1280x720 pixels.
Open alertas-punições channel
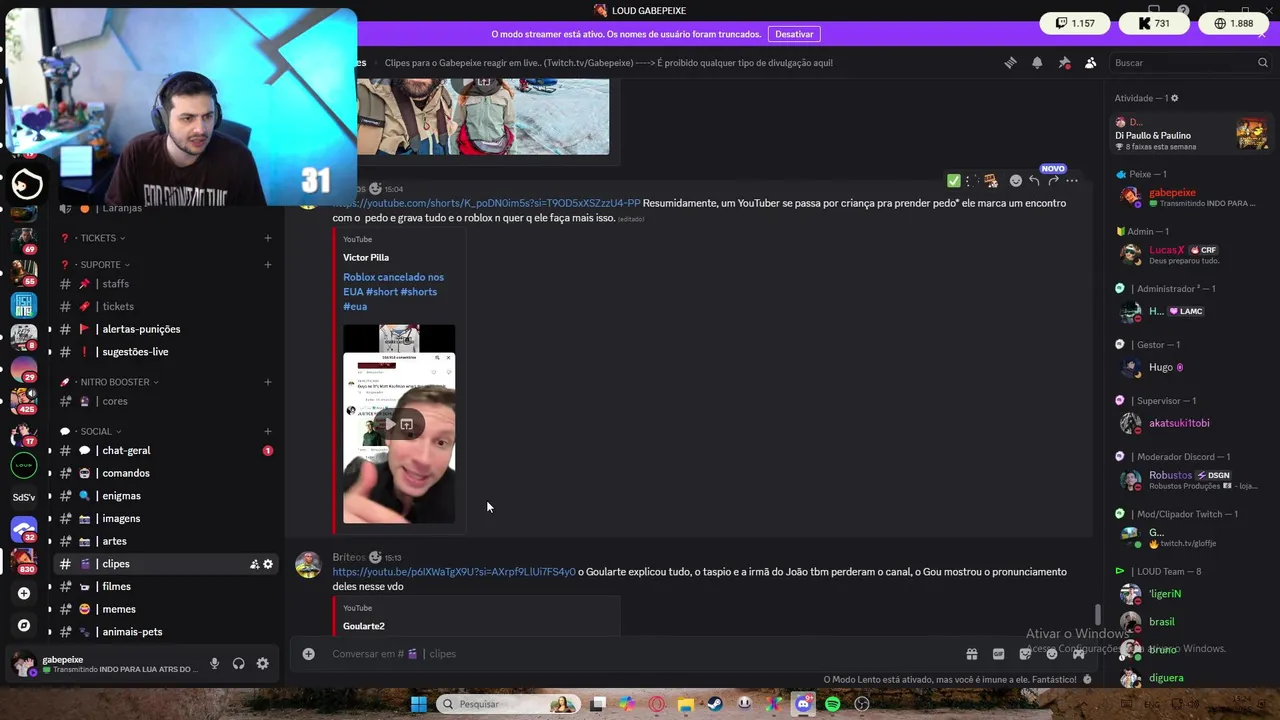(x=165, y=329)
